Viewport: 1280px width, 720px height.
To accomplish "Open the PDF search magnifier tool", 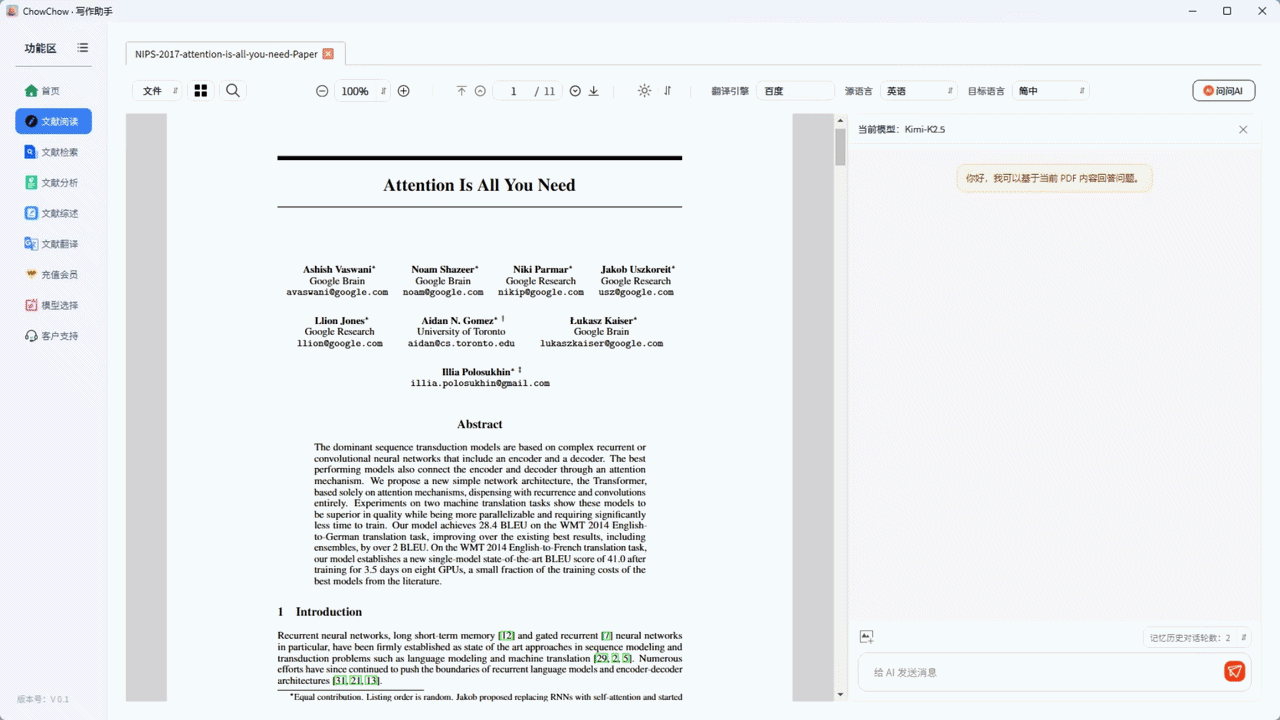I will tap(233, 91).
